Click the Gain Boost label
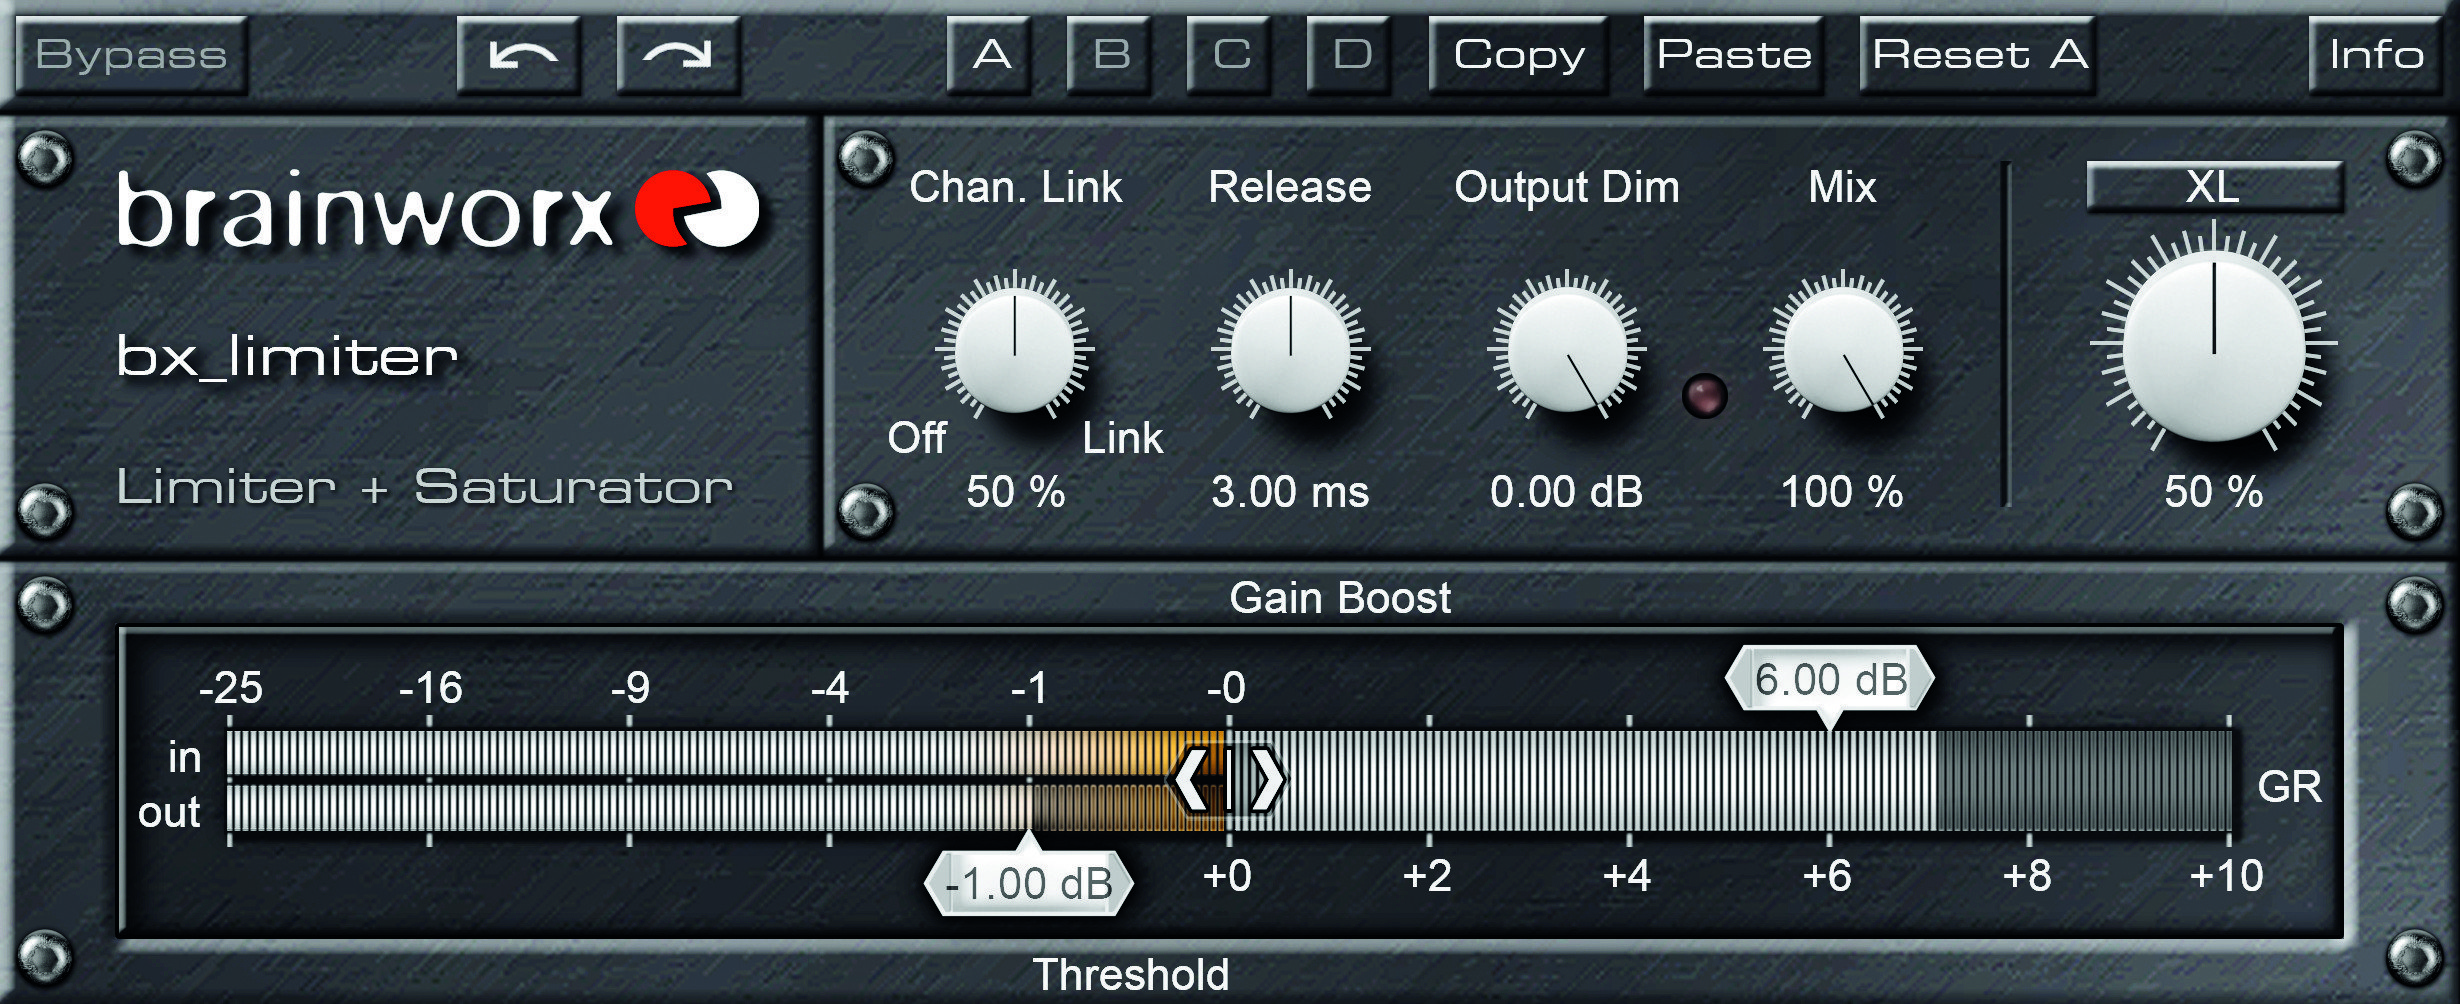Screen dimensions: 2460x1004 1340,598
